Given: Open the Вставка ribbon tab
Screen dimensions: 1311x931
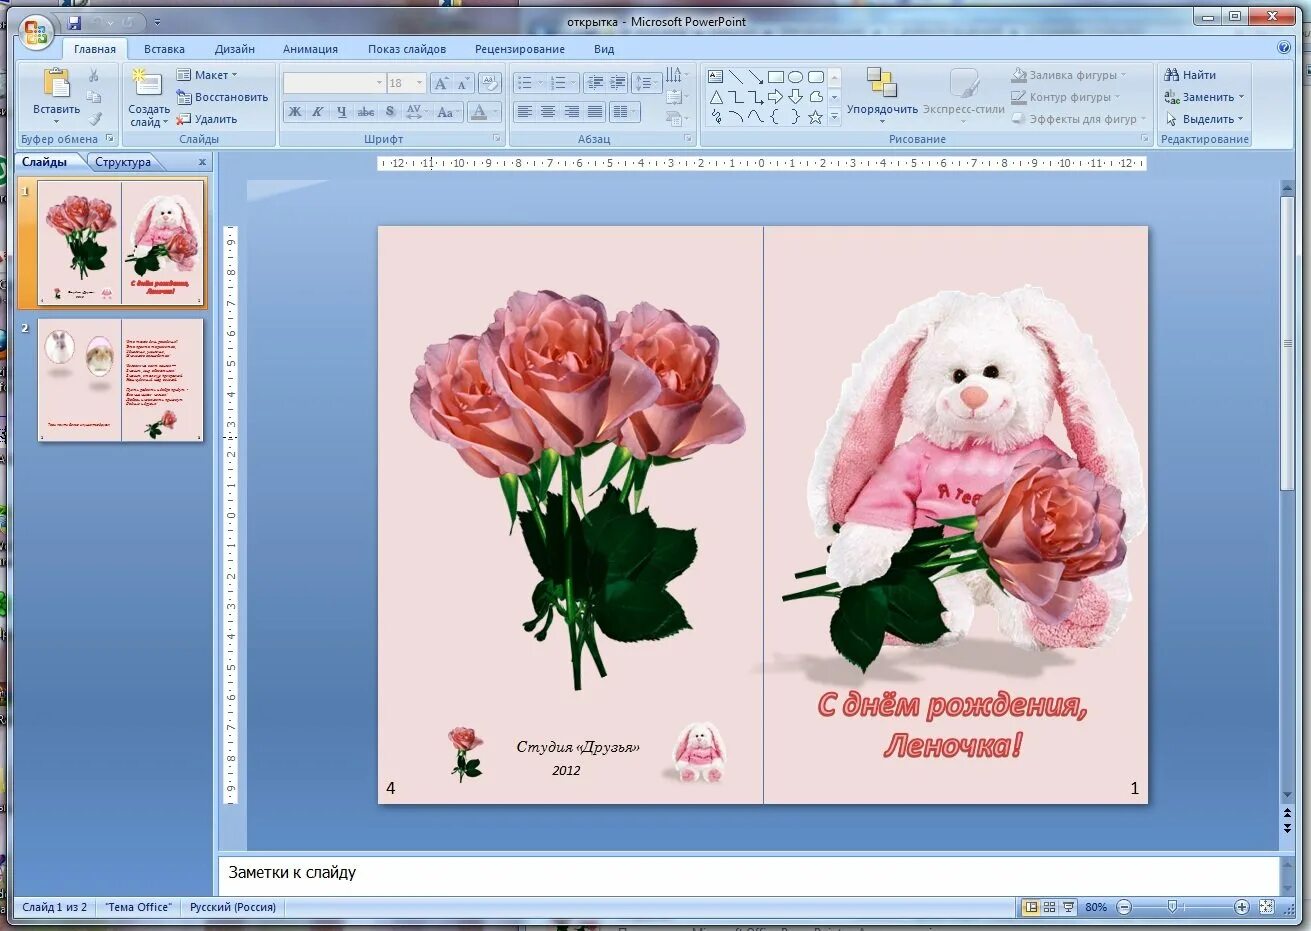Looking at the screenshot, I should 164,49.
